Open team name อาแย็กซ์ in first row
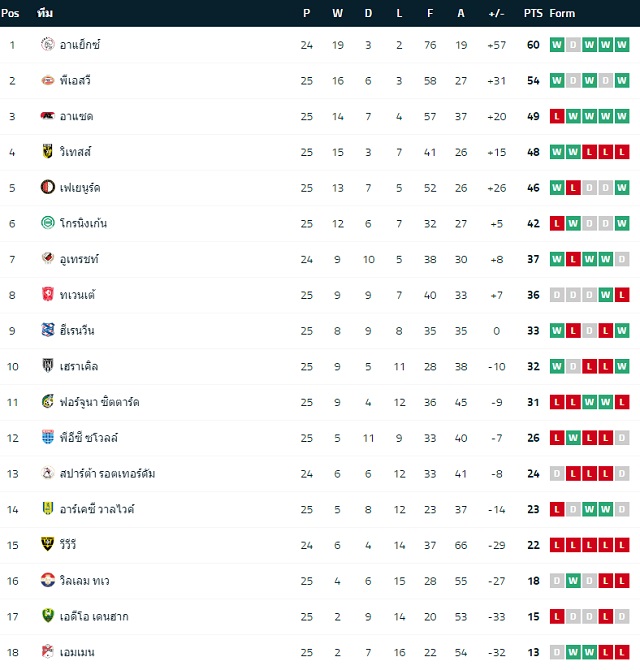Viewport: 640px width, 670px height. [x=80, y=45]
